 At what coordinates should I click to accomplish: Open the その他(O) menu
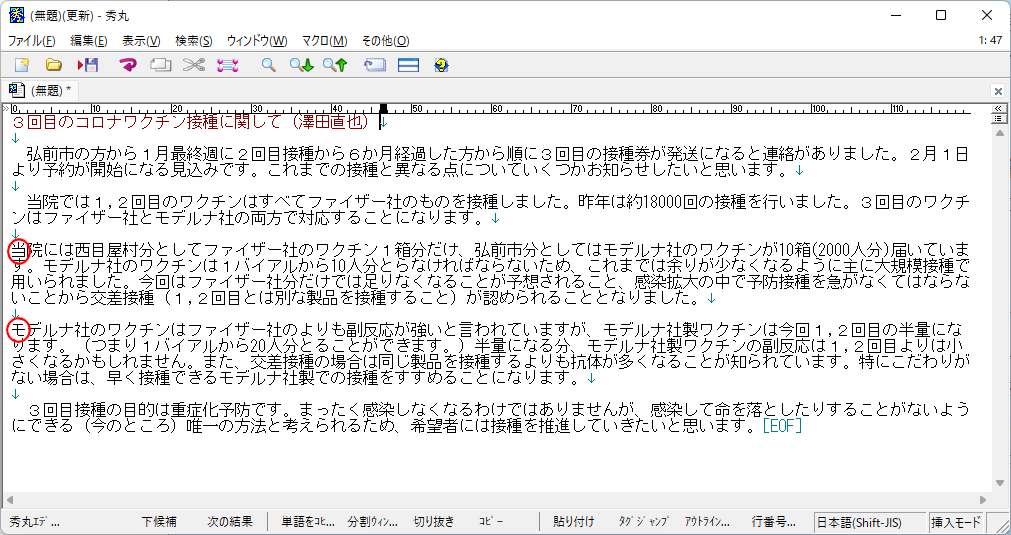pyautogui.click(x=386, y=41)
